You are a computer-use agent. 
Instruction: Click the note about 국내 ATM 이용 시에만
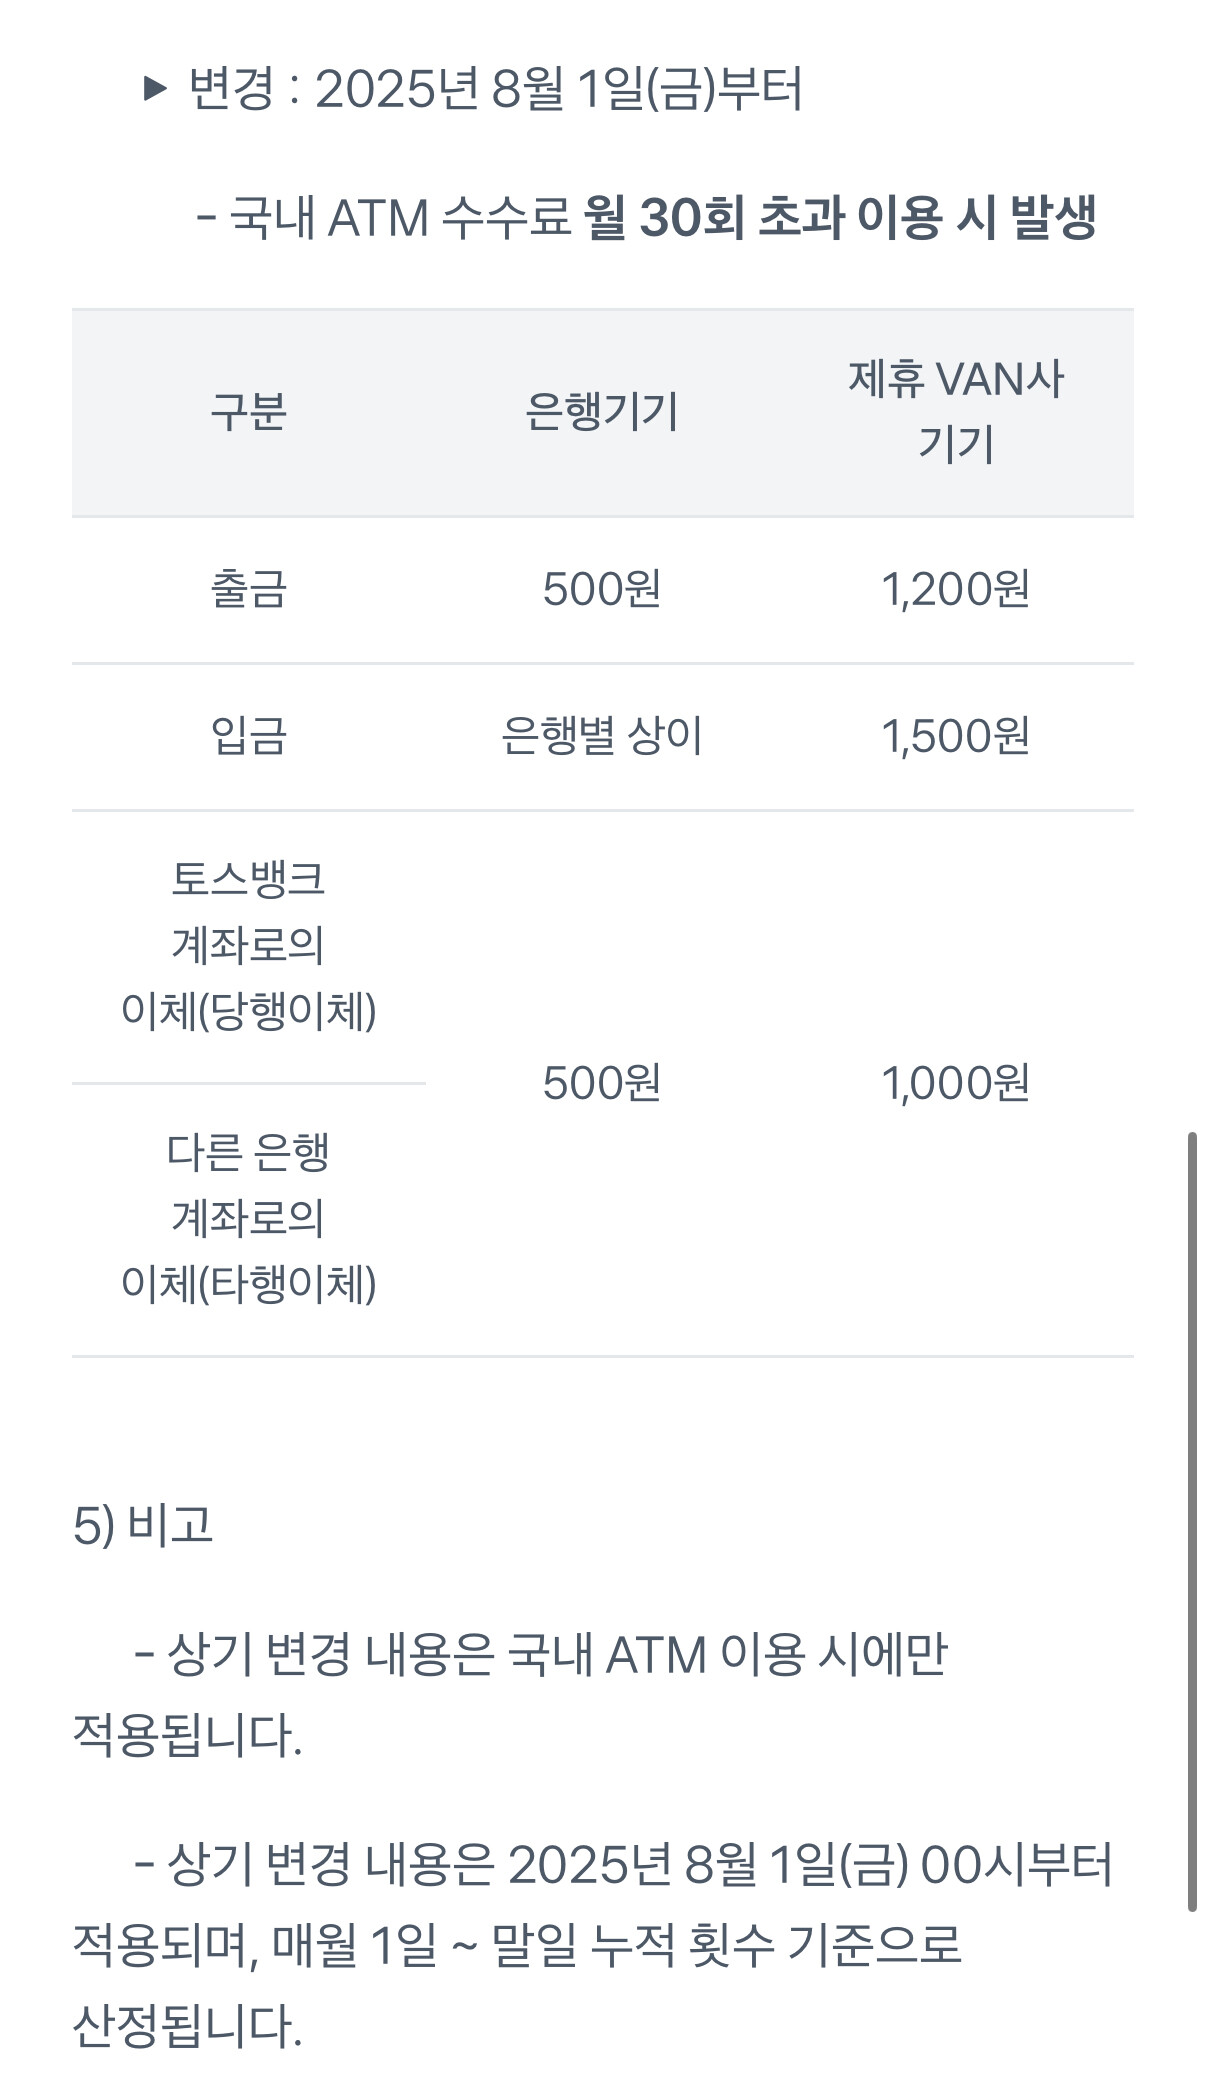click(x=540, y=1656)
